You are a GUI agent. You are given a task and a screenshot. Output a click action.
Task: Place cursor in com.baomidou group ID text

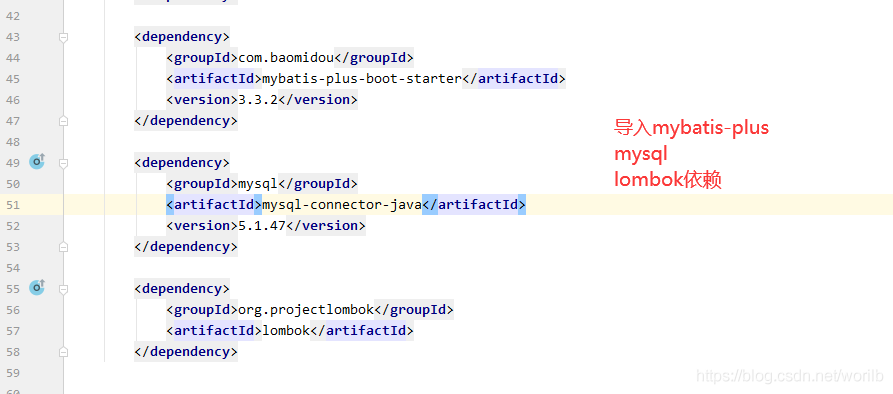coord(286,58)
